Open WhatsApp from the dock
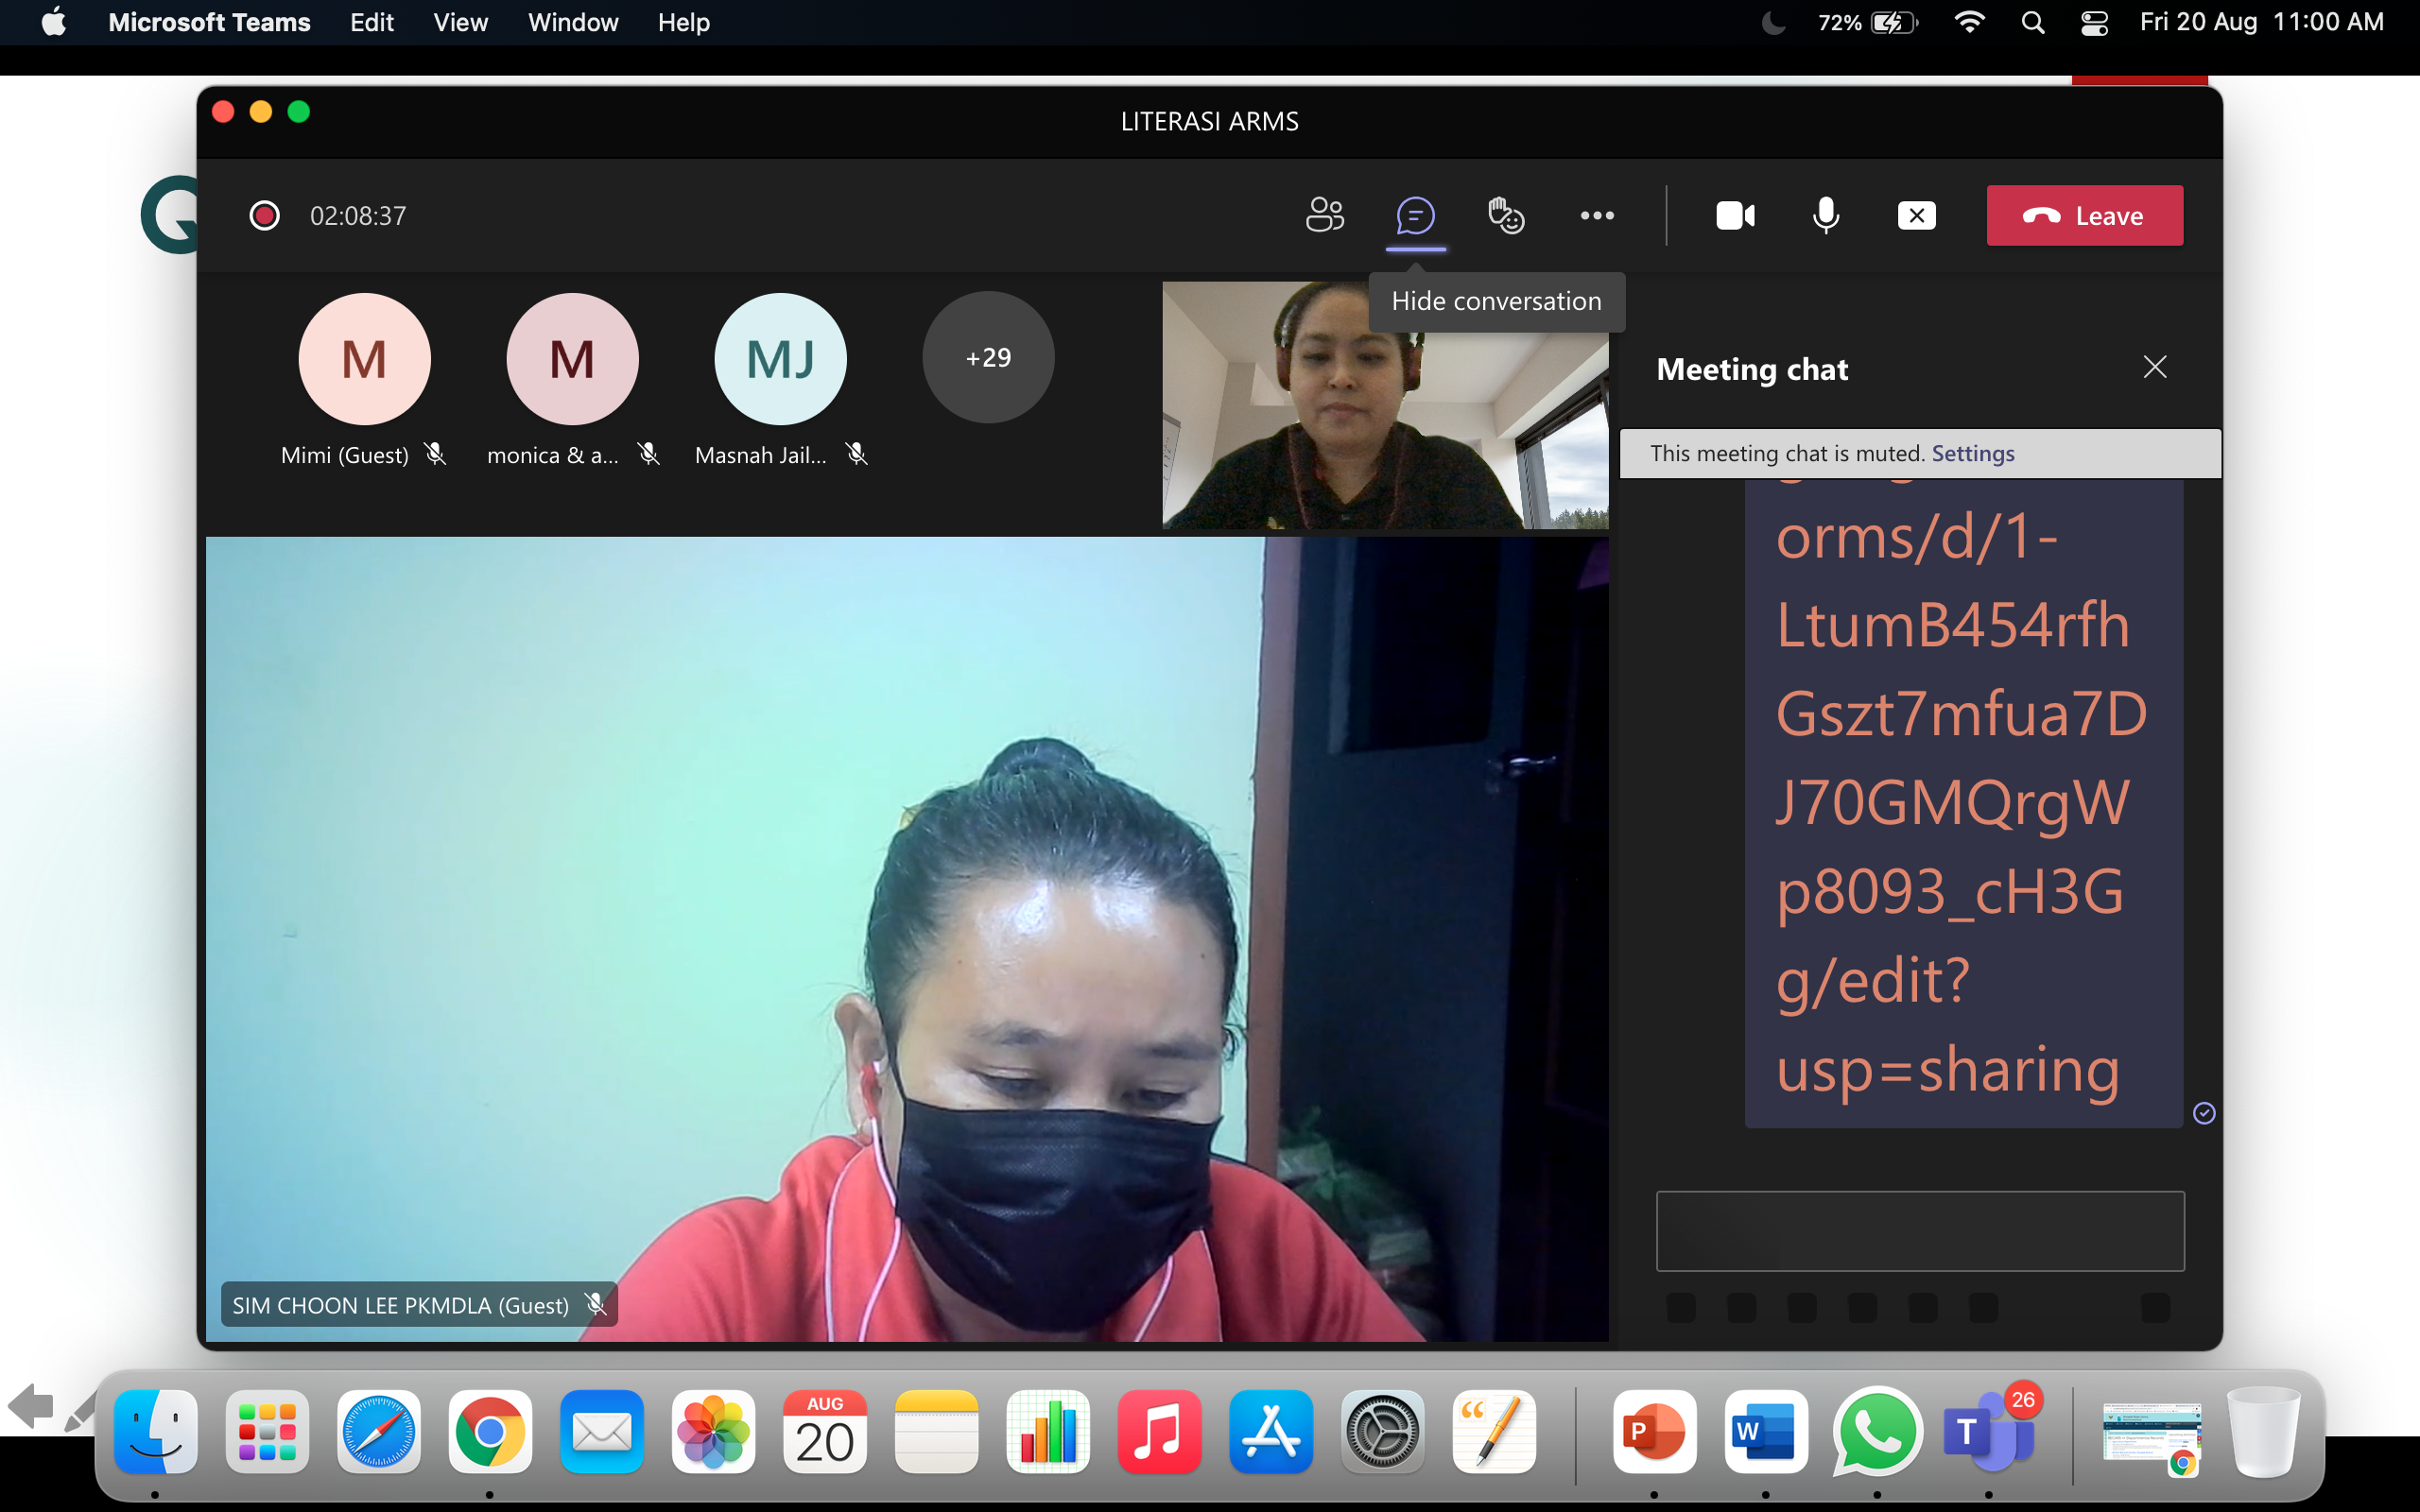The height and width of the screenshot is (1512, 2420). pyautogui.click(x=1877, y=1430)
